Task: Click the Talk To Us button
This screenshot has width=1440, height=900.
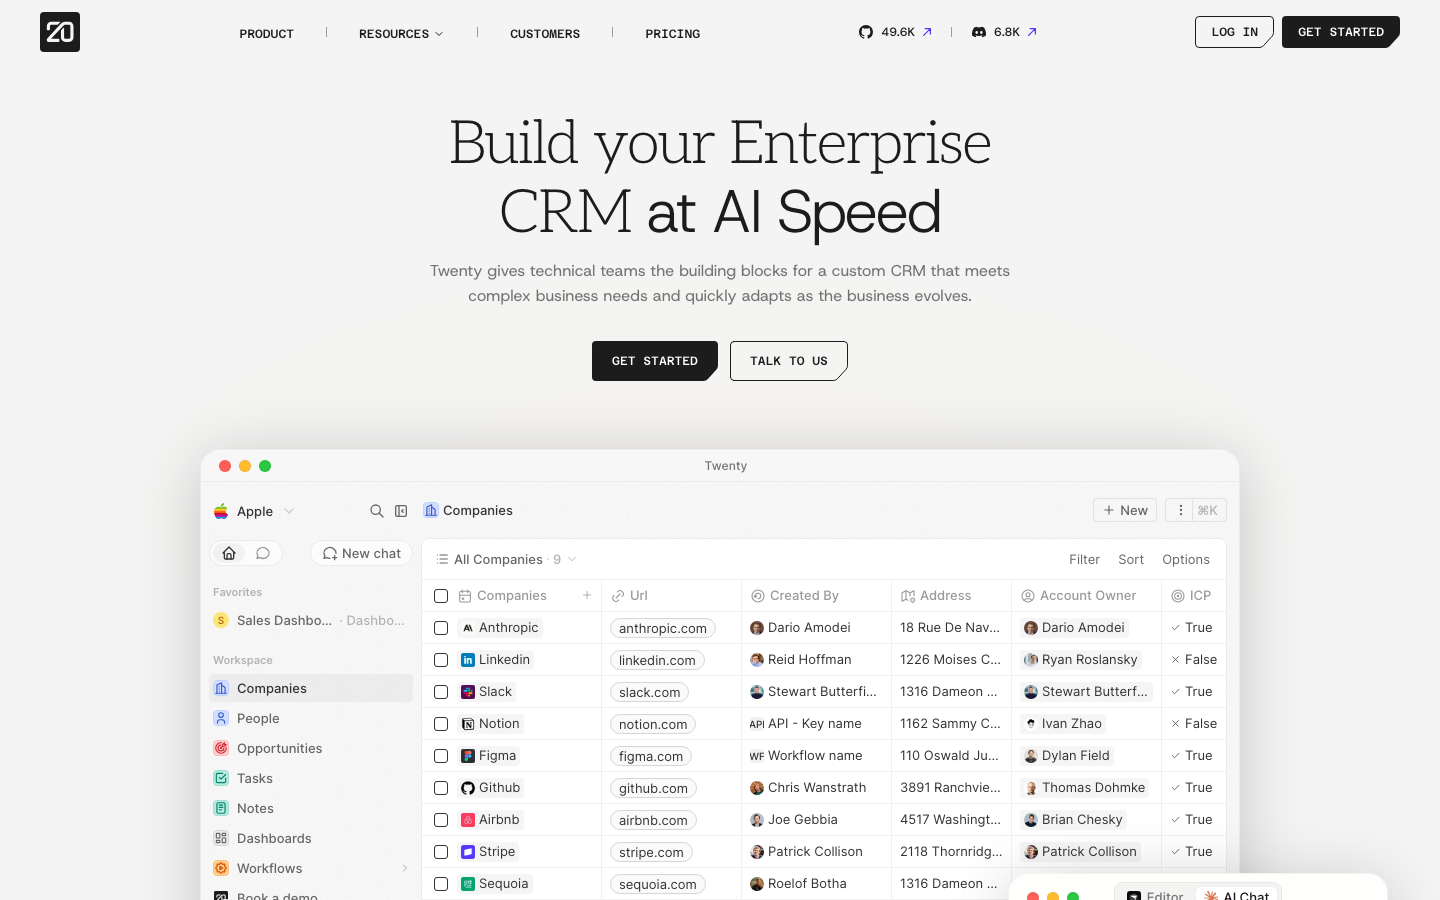Action: [789, 361]
